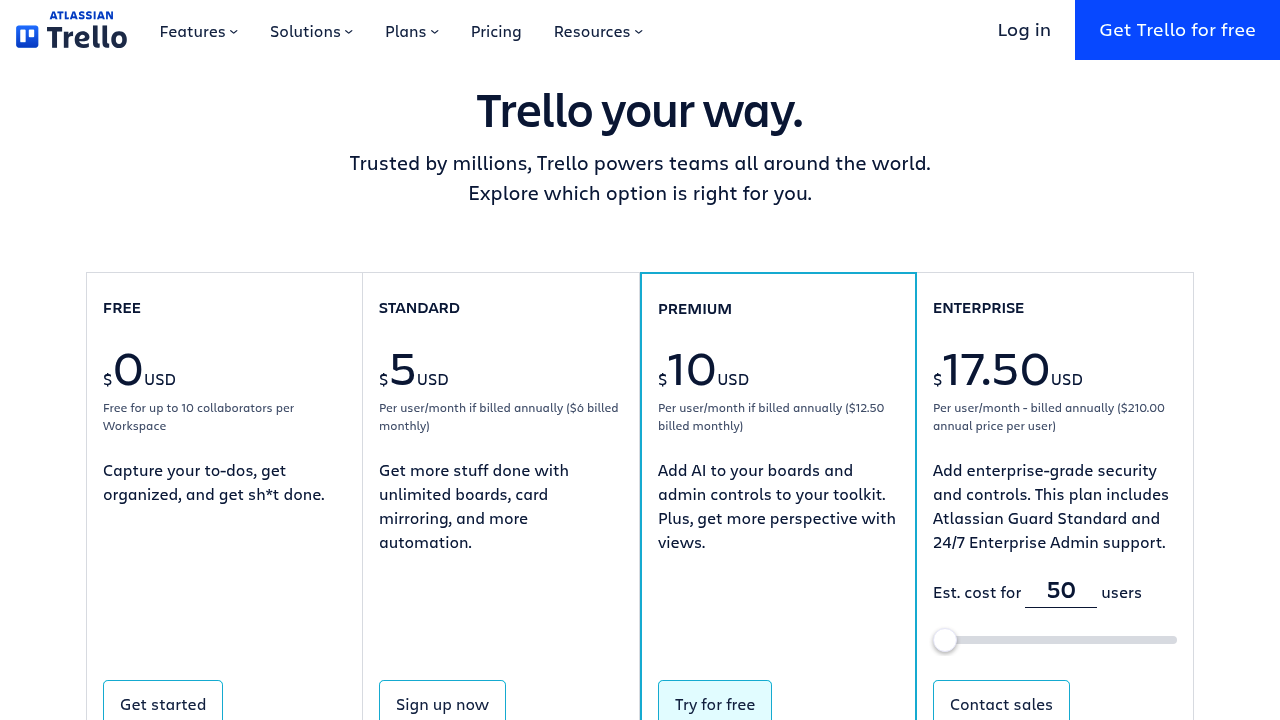Click the Enterprise plan heading
This screenshot has width=1280, height=720.
[978, 308]
